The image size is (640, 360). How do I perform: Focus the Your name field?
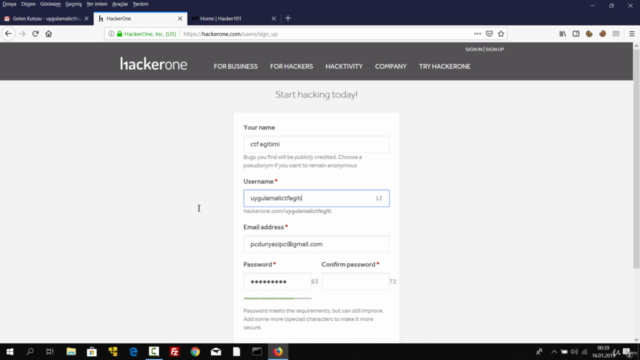pyautogui.click(x=316, y=144)
